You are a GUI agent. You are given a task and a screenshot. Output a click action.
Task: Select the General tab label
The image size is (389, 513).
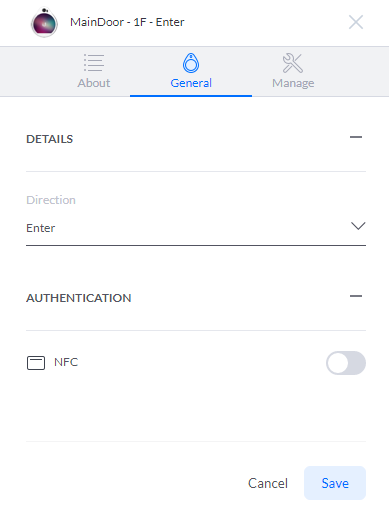[191, 83]
